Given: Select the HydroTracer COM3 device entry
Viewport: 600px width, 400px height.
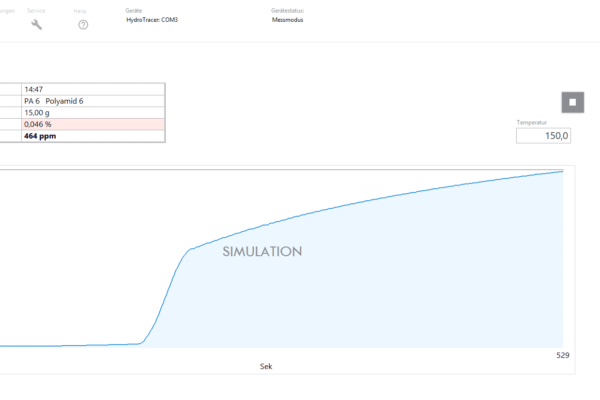Looking at the screenshot, I should (x=153, y=19).
